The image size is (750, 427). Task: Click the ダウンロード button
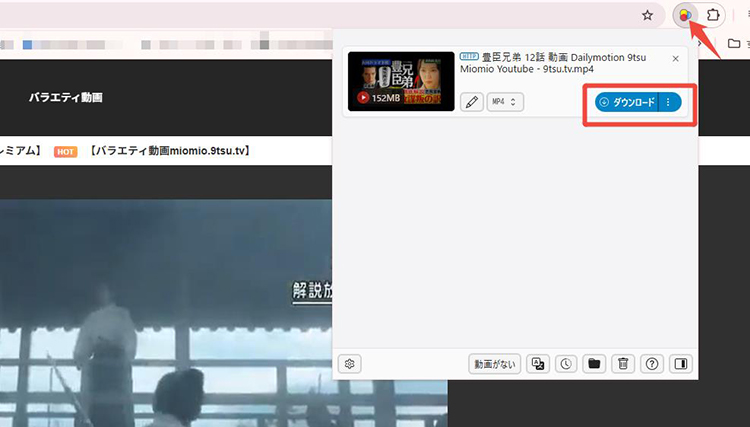point(627,102)
